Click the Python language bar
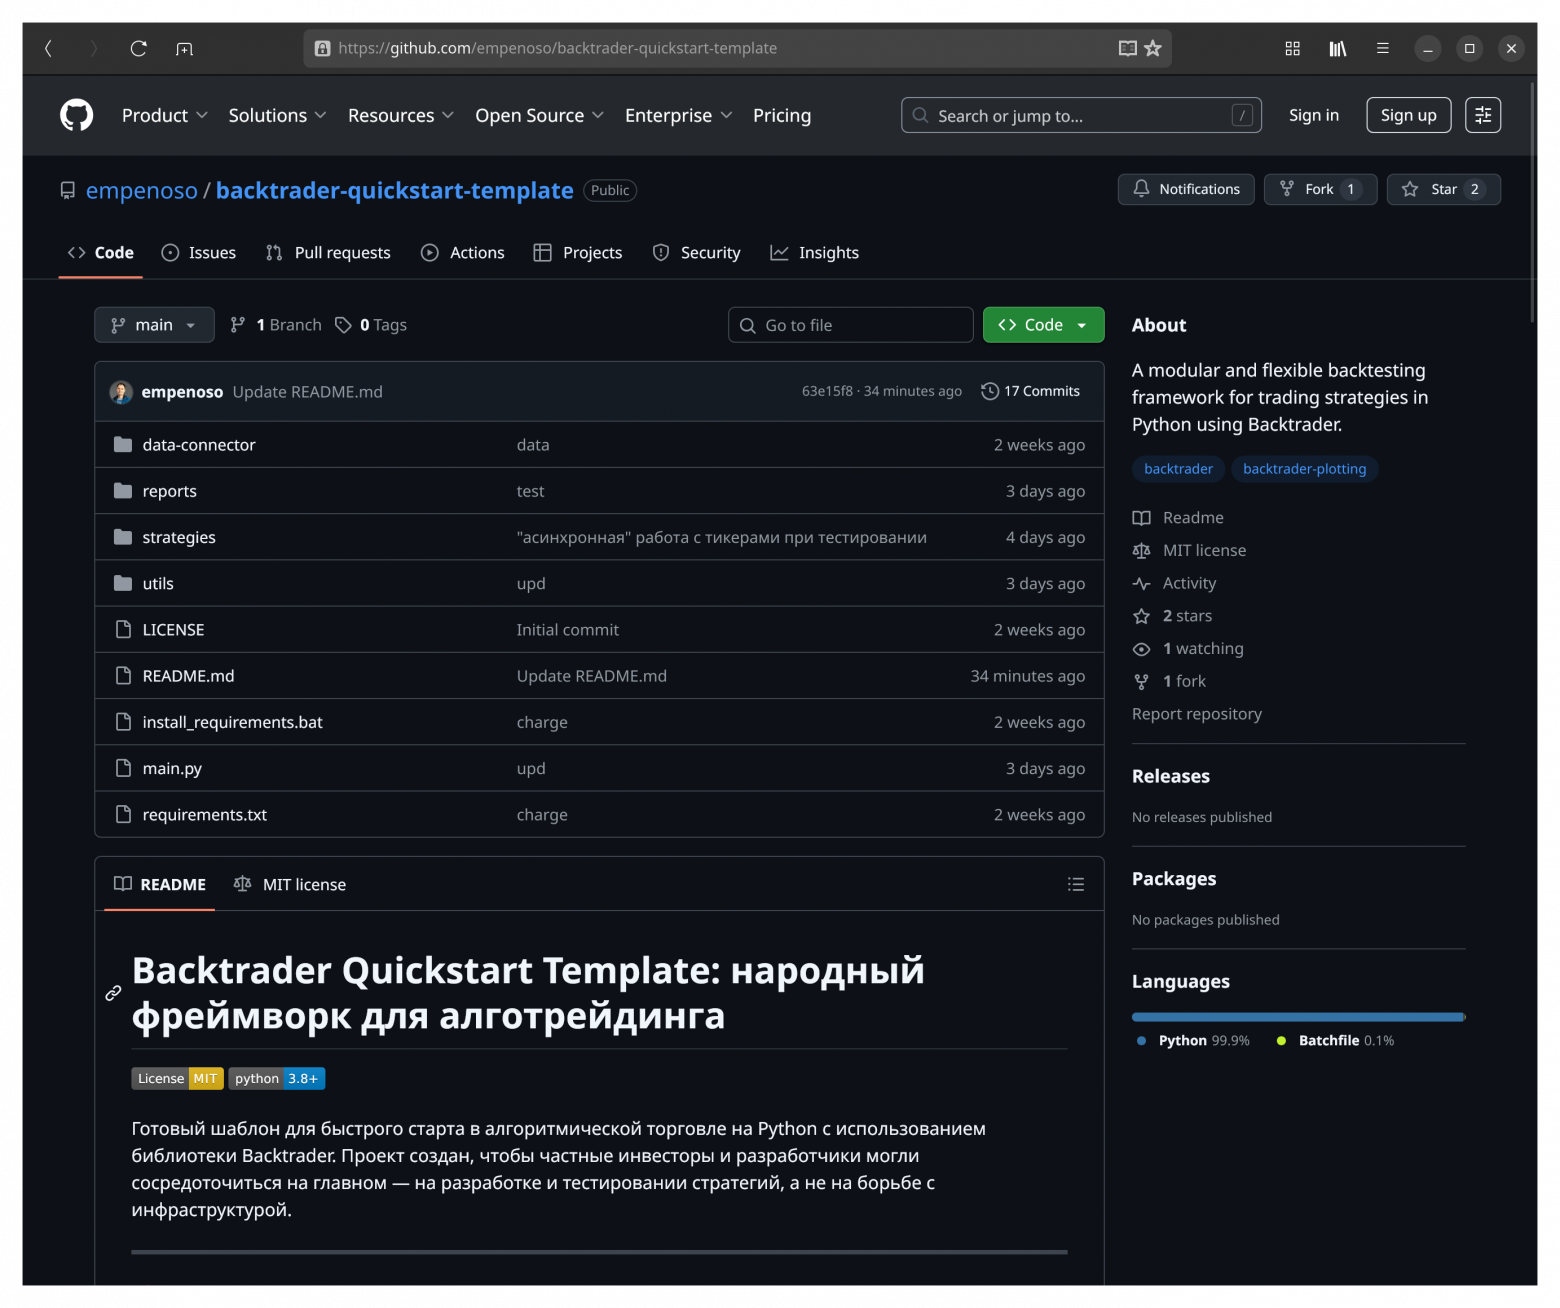Screen dimensions: 1560x1308 coord(1298,1017)
